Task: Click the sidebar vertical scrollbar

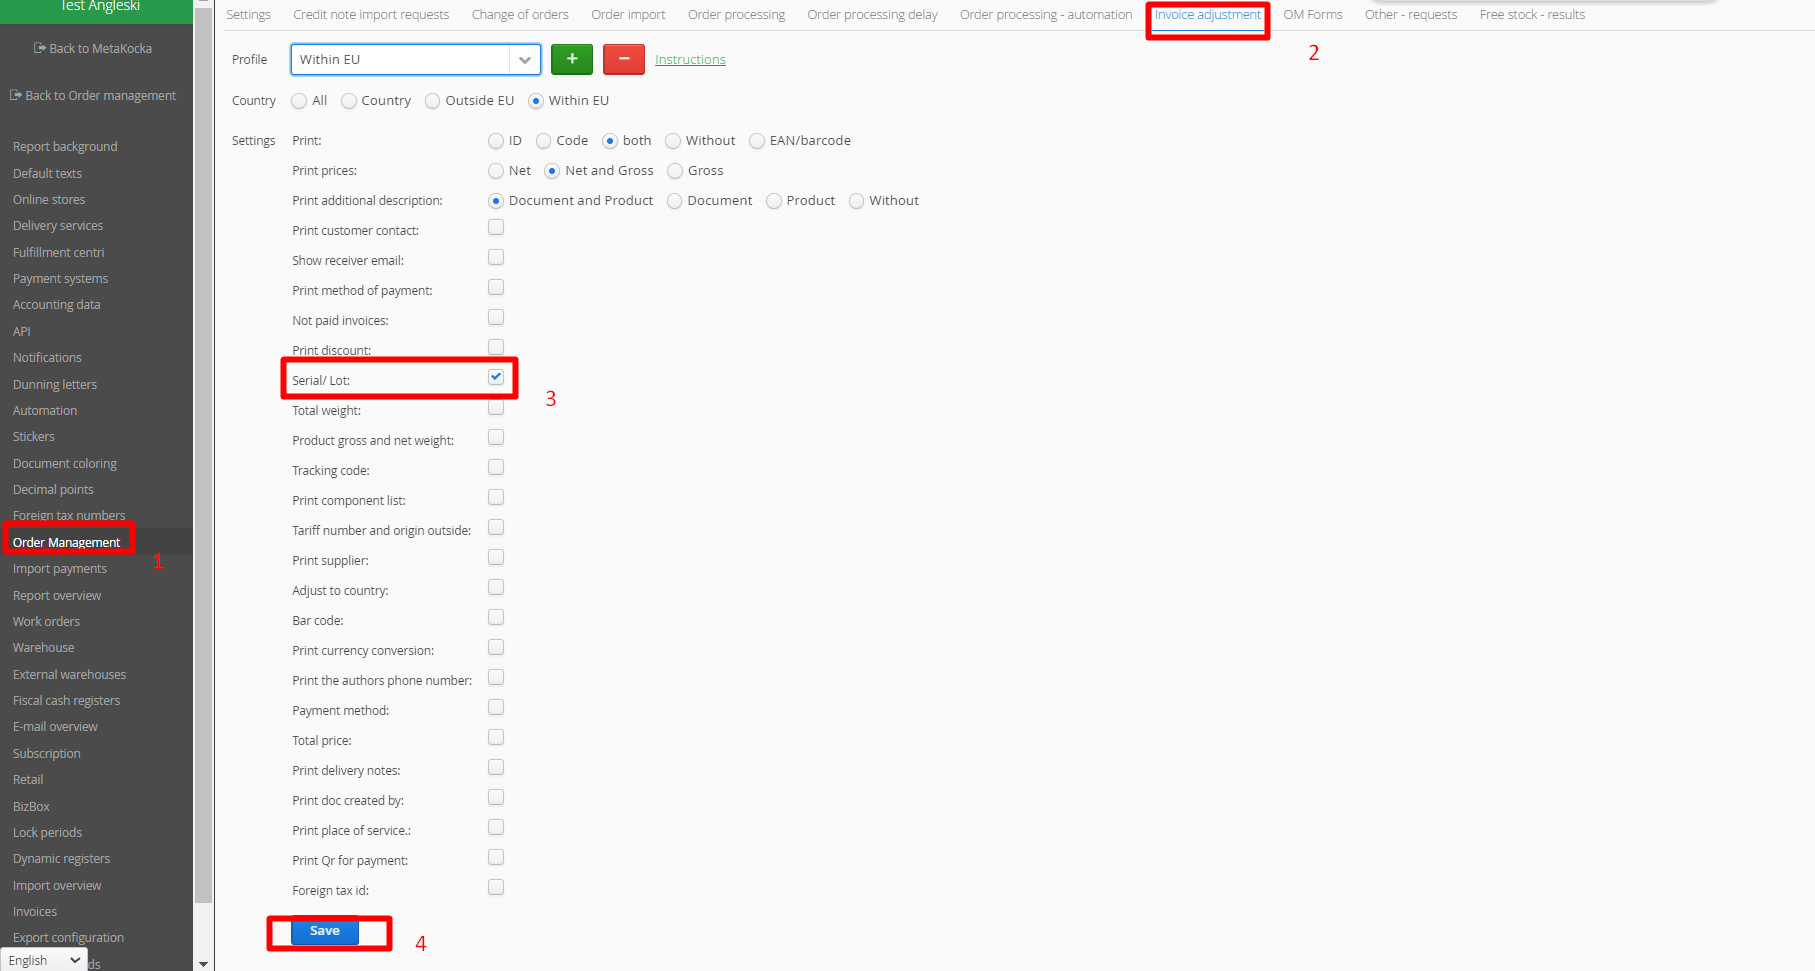Action: [x=203, y=455]
